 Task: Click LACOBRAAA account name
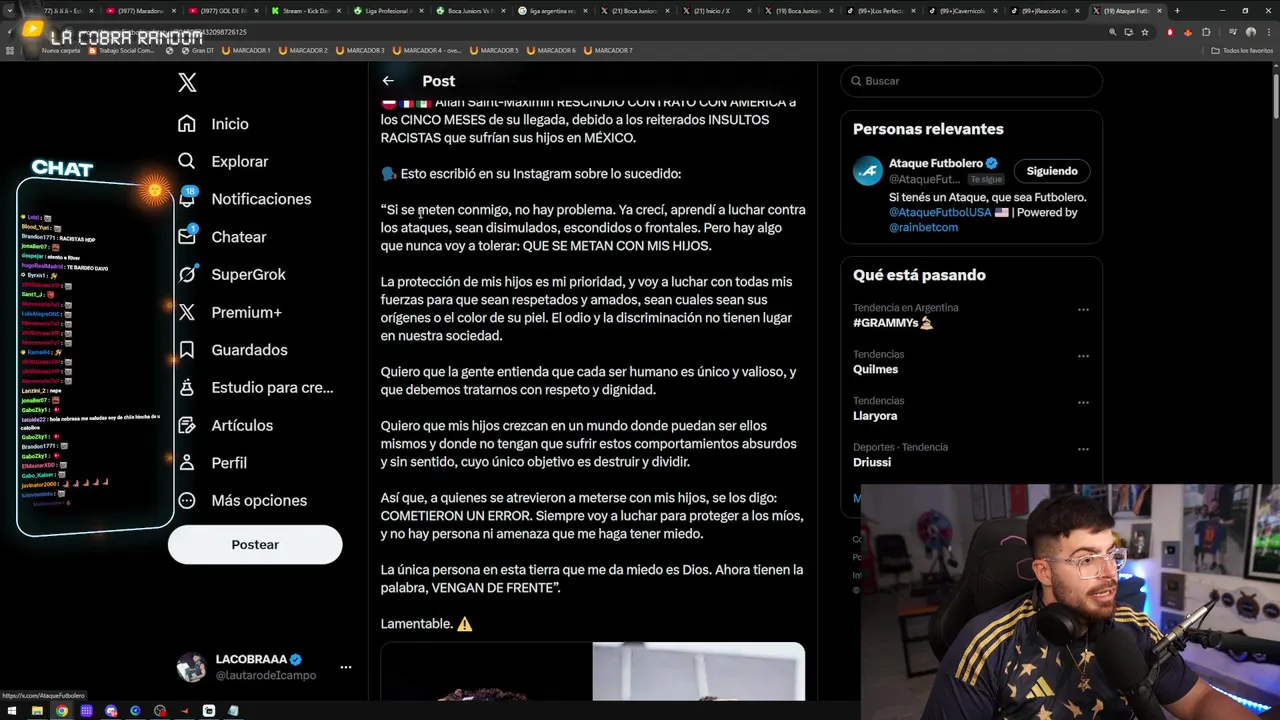click(251, 660)
